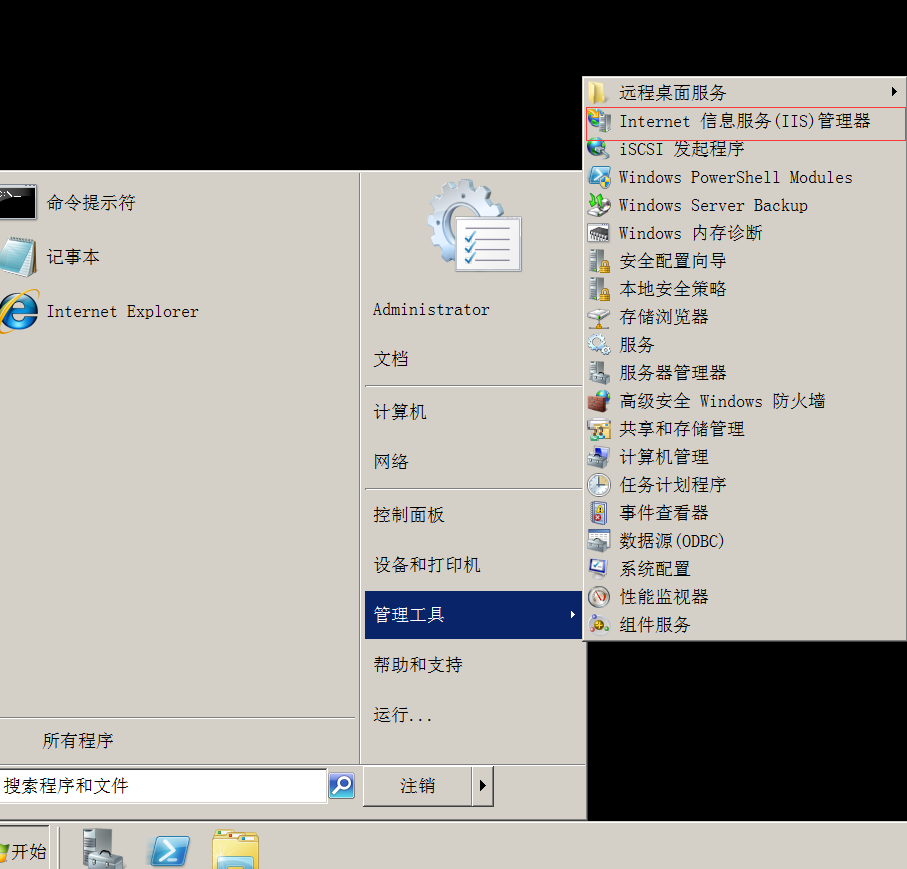Image resolution: width=907 pixels, height=869 pixels.
Task: Expand 管理工具 submenu arrow
Action: click(x=573, y=614)
